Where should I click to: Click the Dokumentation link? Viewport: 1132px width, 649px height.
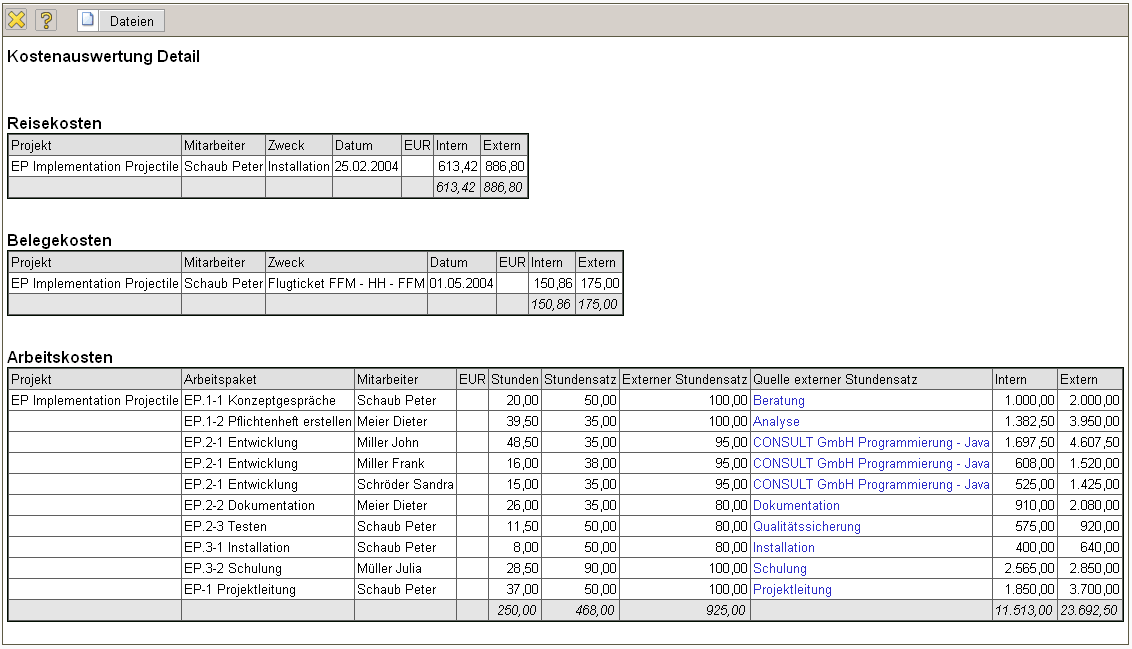point(796,506)
